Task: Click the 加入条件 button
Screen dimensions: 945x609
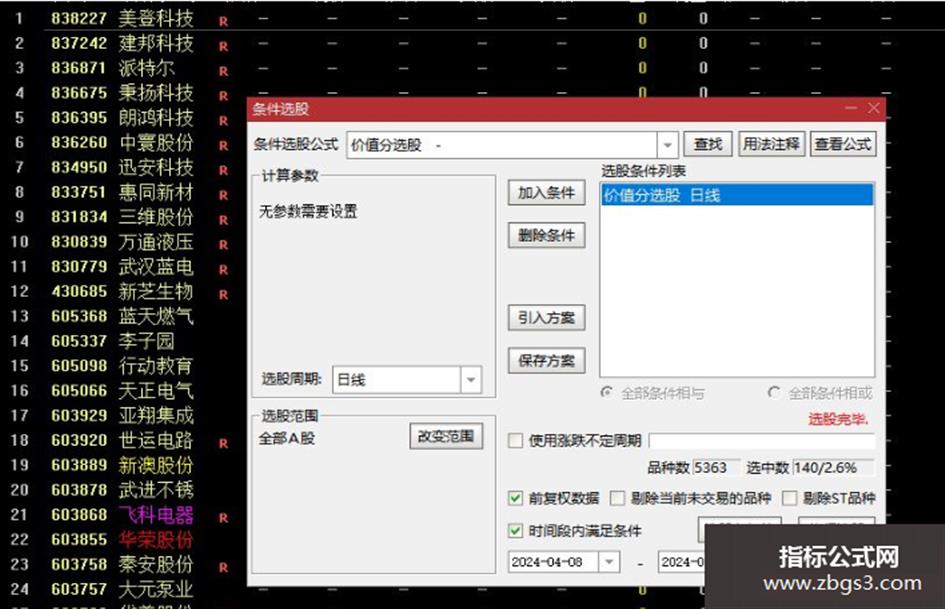Action: point(547,193)
